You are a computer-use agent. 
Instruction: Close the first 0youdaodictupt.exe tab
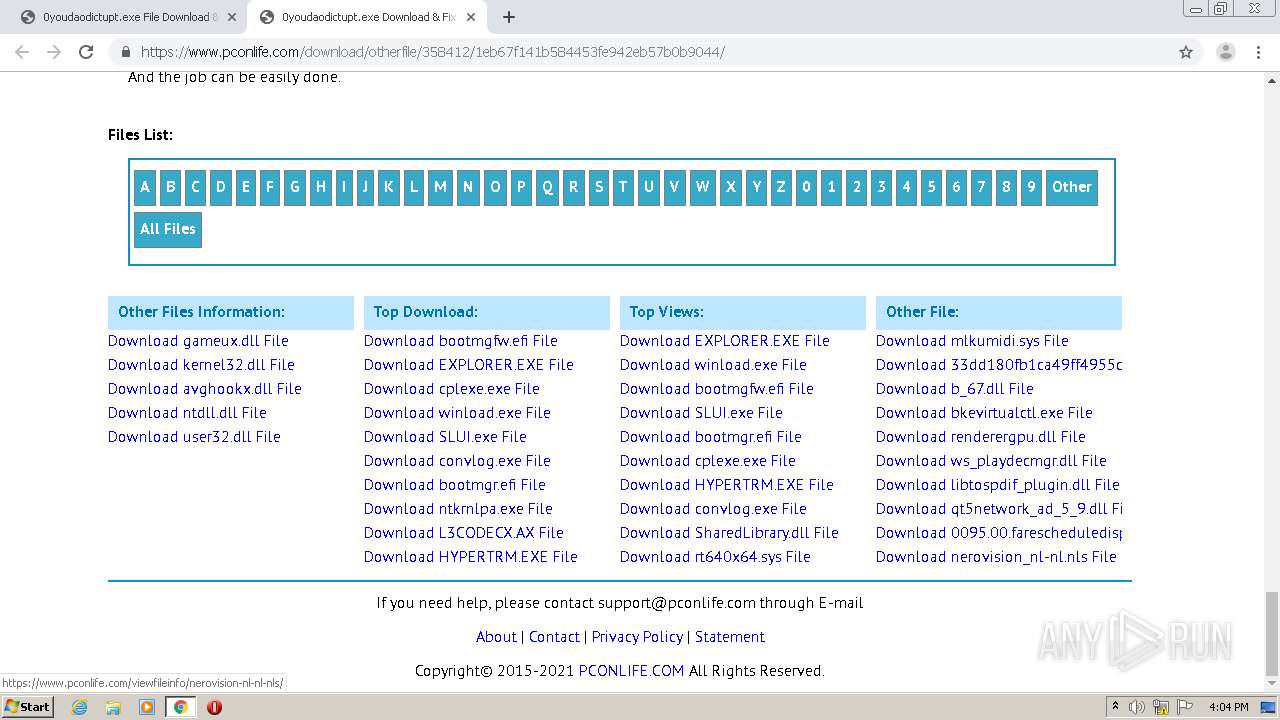232,17
